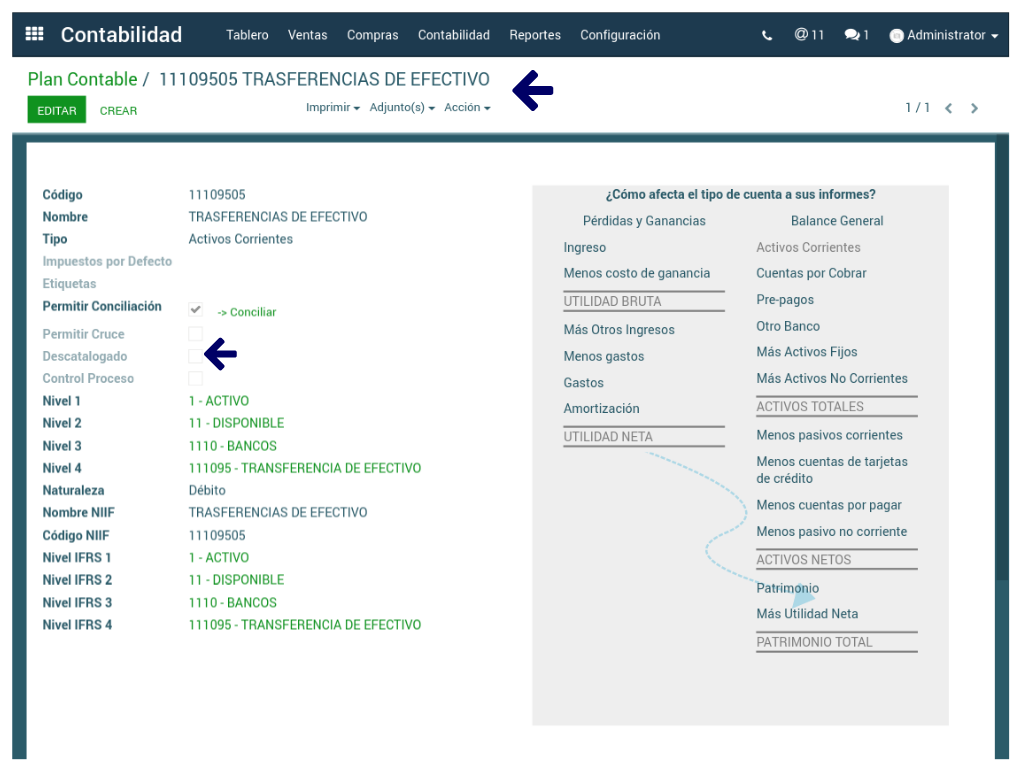
Task: Enable the Permitir Cruce checkbox
Action: point(196,334)
